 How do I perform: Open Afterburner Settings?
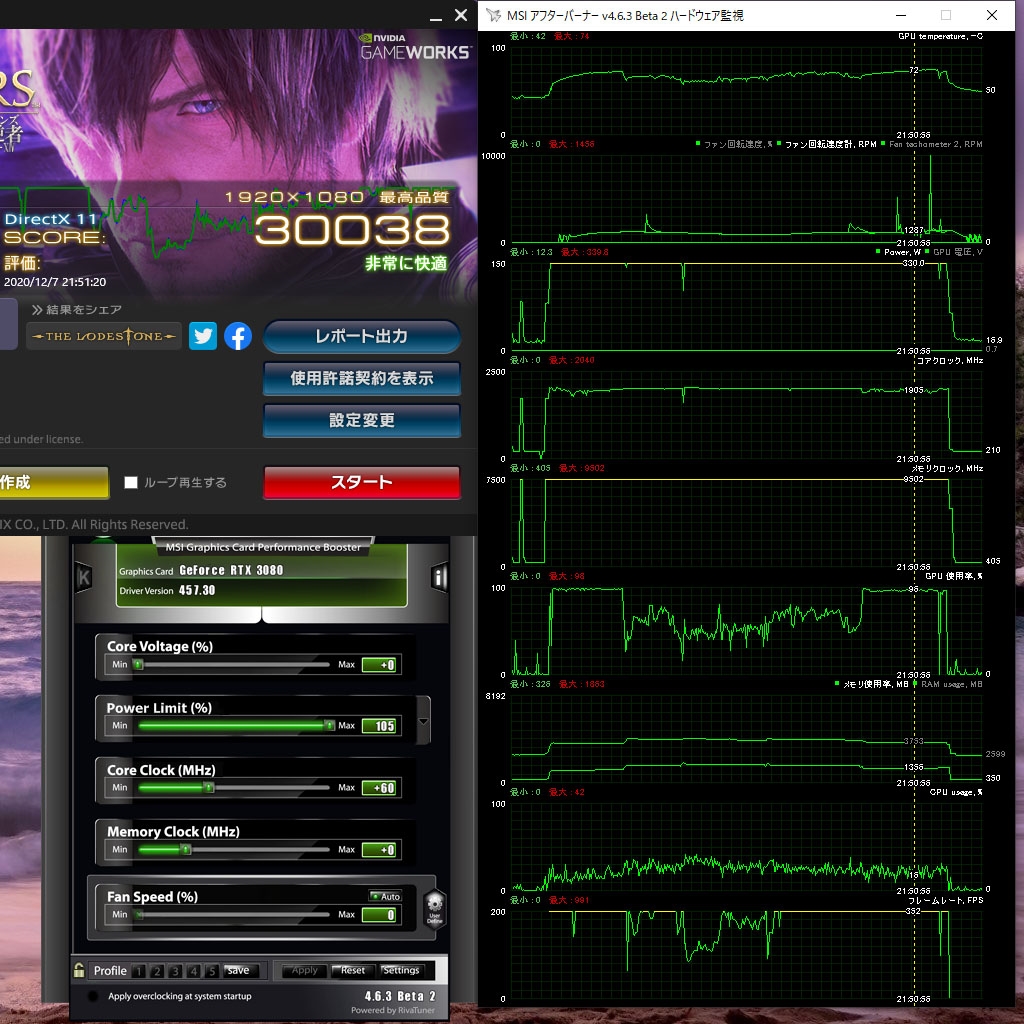[402, 970]
